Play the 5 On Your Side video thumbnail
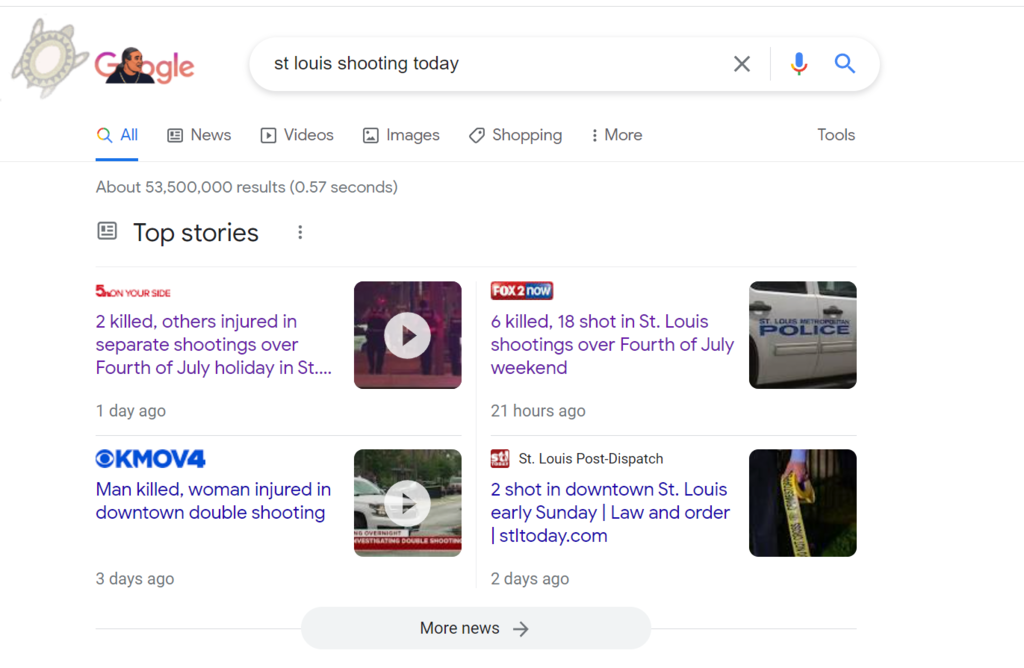This screenshot has width=1024, height=668. pos(408,335)
